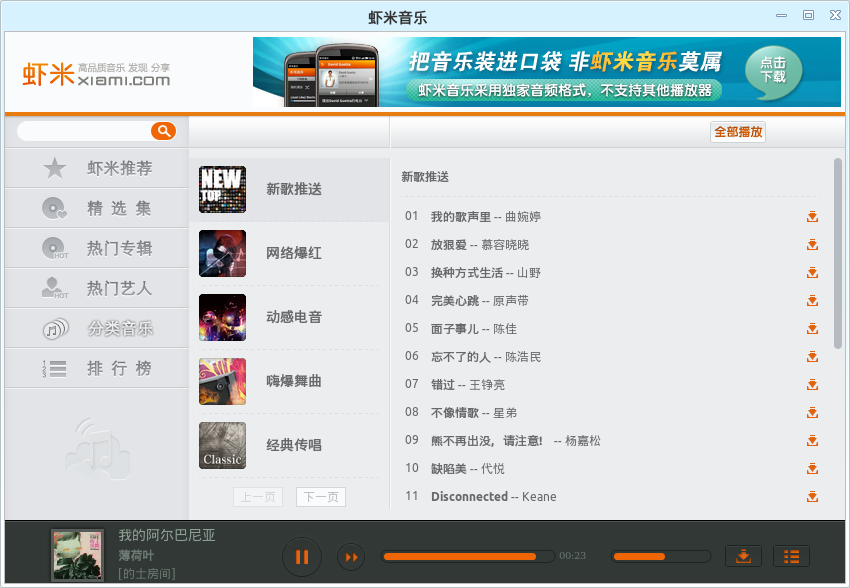Click the 上一页 previous page button
850x588 pixels.
pos(258,497)
